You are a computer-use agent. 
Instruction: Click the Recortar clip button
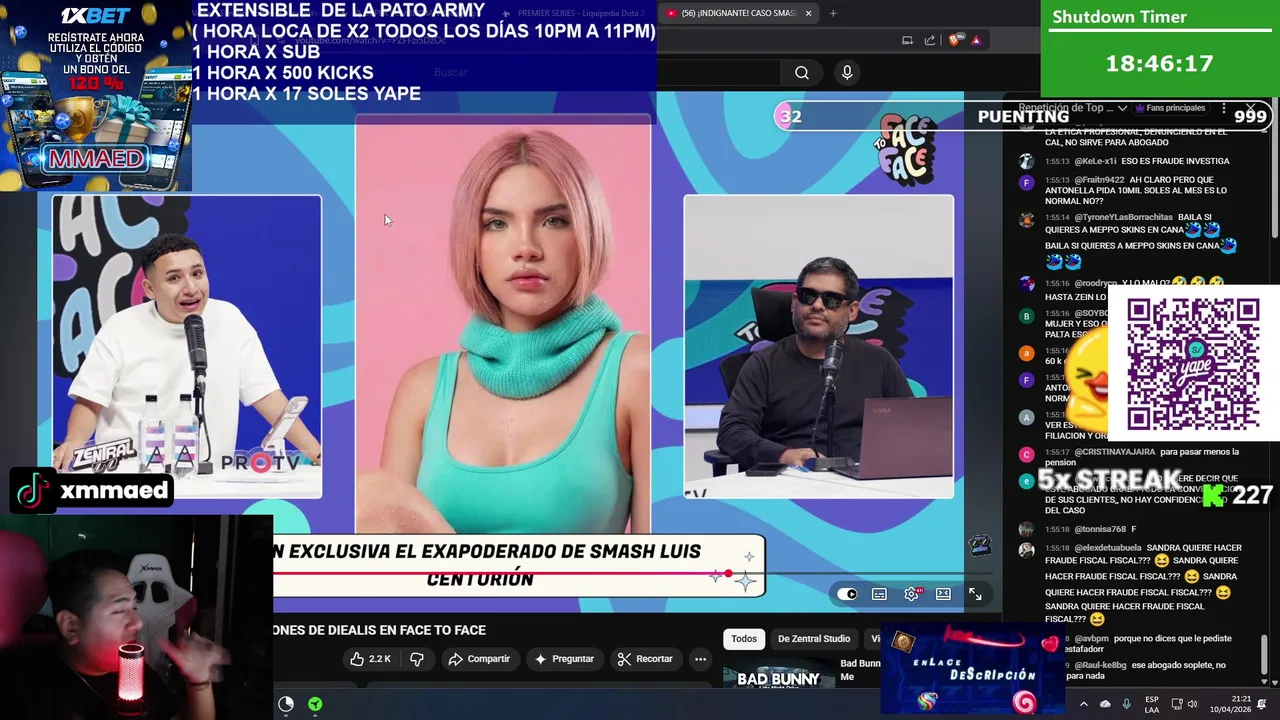coord(645,659)
